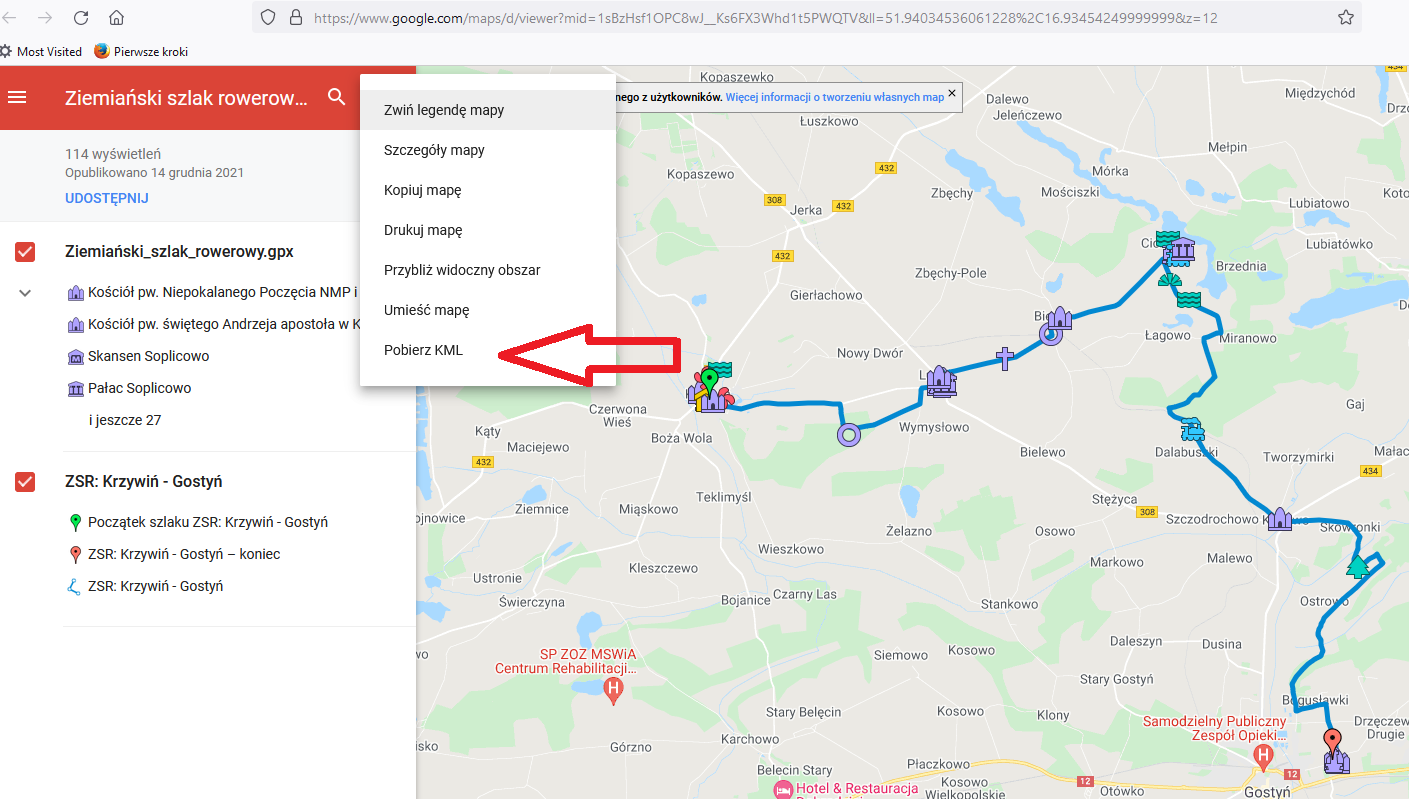
Task: Go to browser home page icon
Action: coord(117,18)
